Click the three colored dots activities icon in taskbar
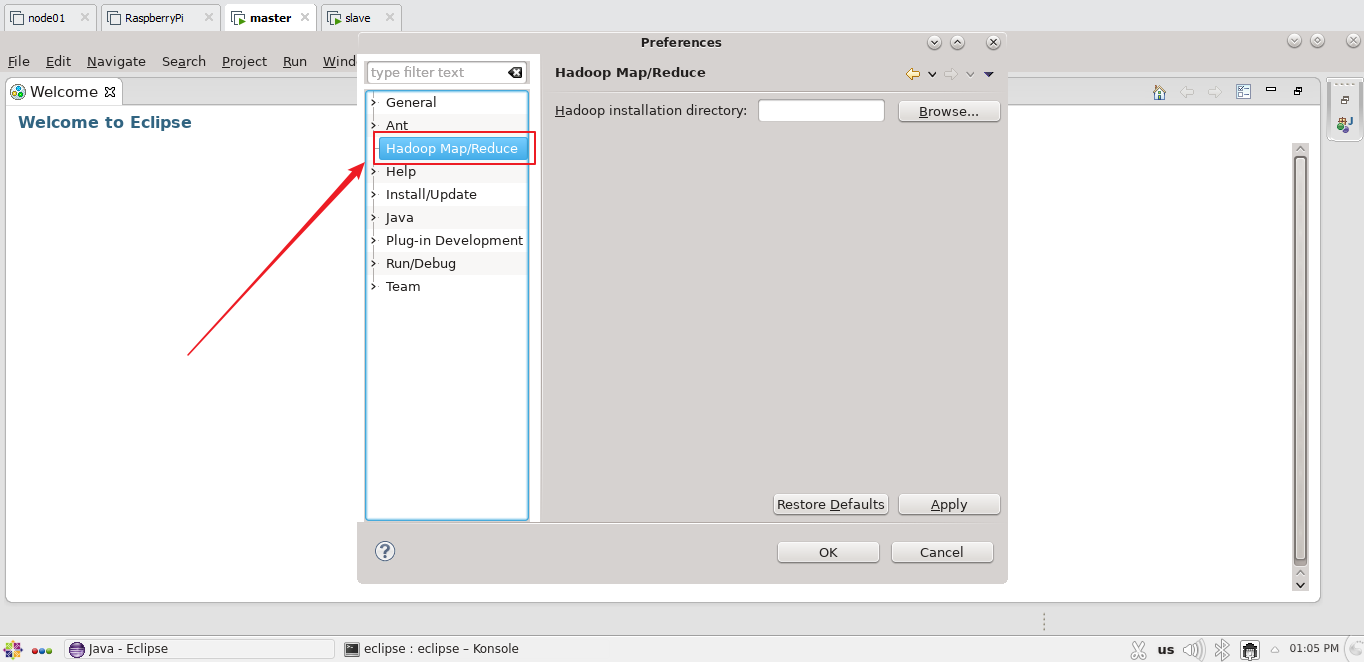The image size is (1364, 662). tap(42, 650)
